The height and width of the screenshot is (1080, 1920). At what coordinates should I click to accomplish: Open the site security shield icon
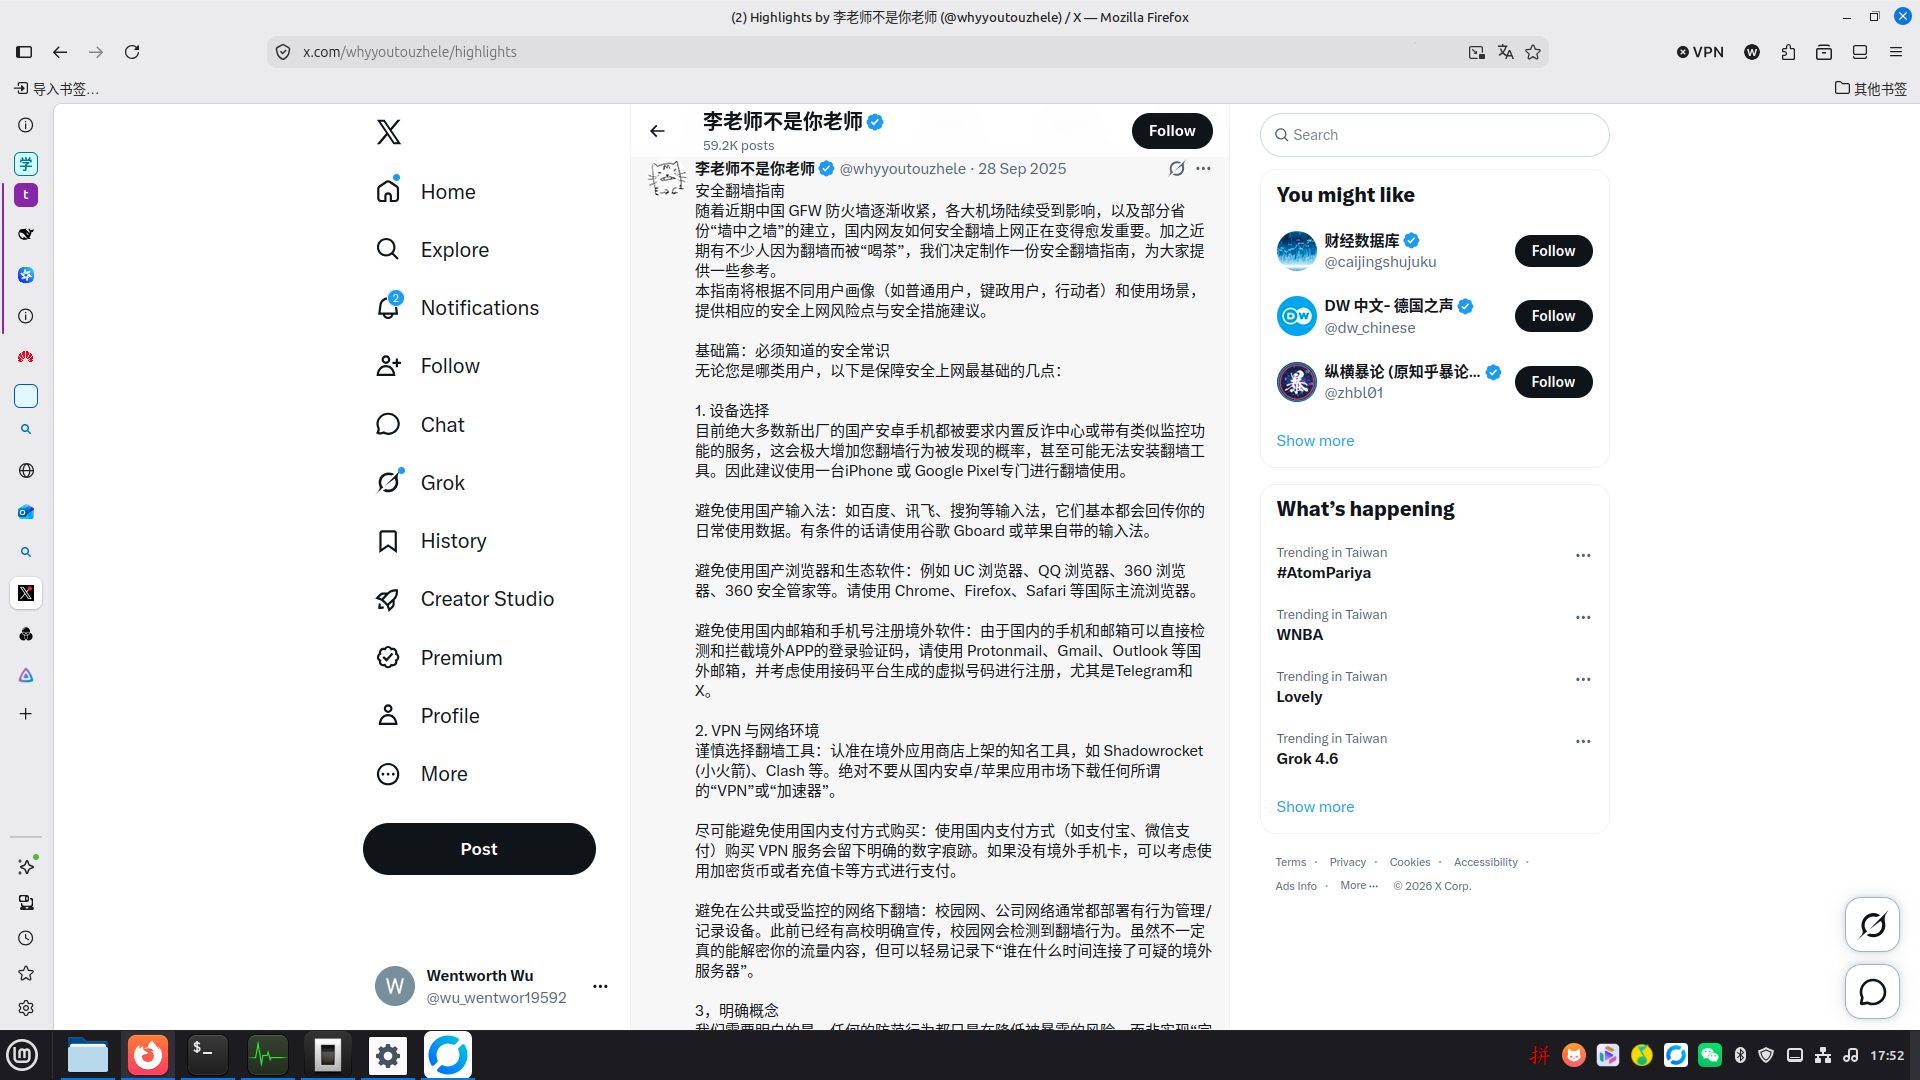click(x=283, y=52)
